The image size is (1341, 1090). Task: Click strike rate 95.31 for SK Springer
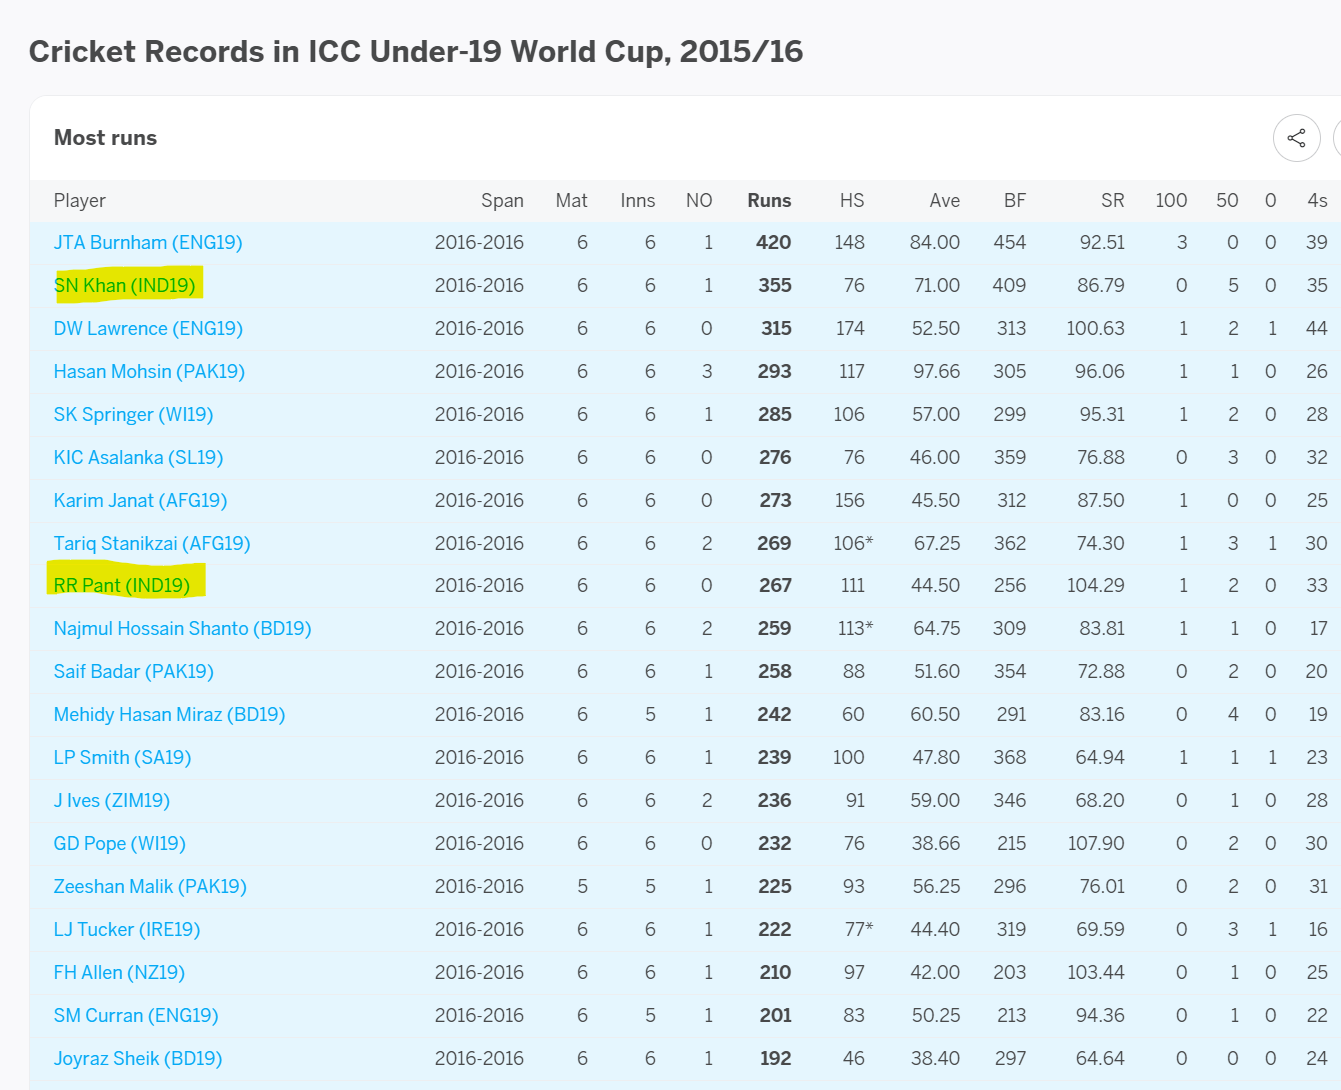(x=1102, y=414)
